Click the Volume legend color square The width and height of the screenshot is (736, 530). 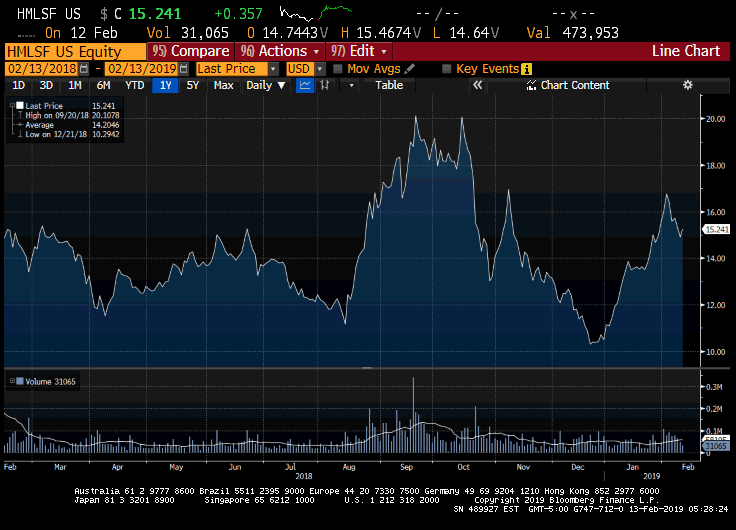pyautogui.click(x=20, y=381)
